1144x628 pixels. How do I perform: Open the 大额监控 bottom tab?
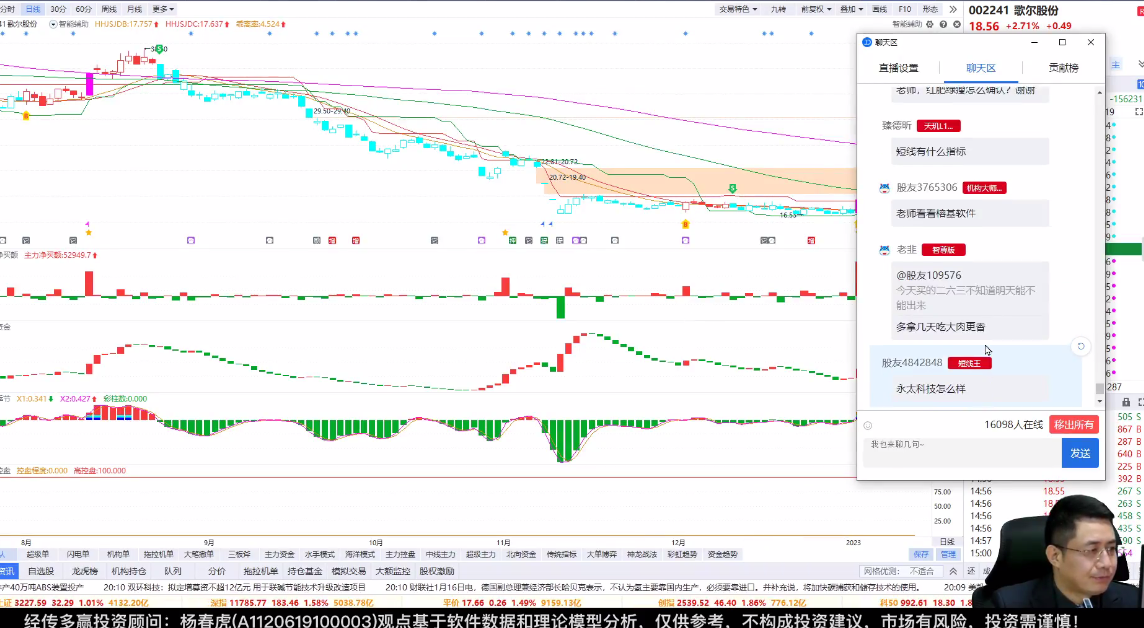(393, 571)
